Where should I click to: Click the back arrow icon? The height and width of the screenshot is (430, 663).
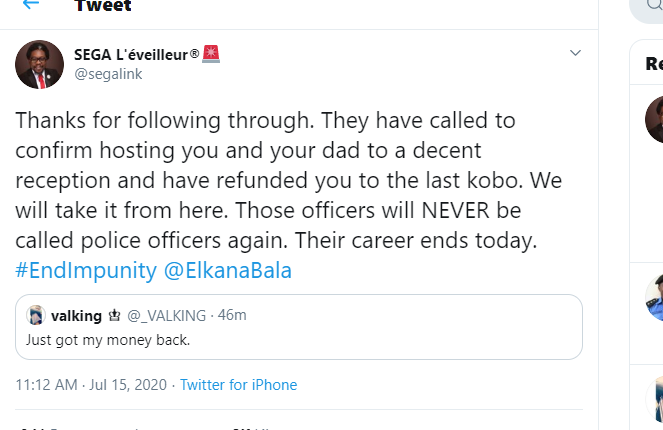[31, 4]
